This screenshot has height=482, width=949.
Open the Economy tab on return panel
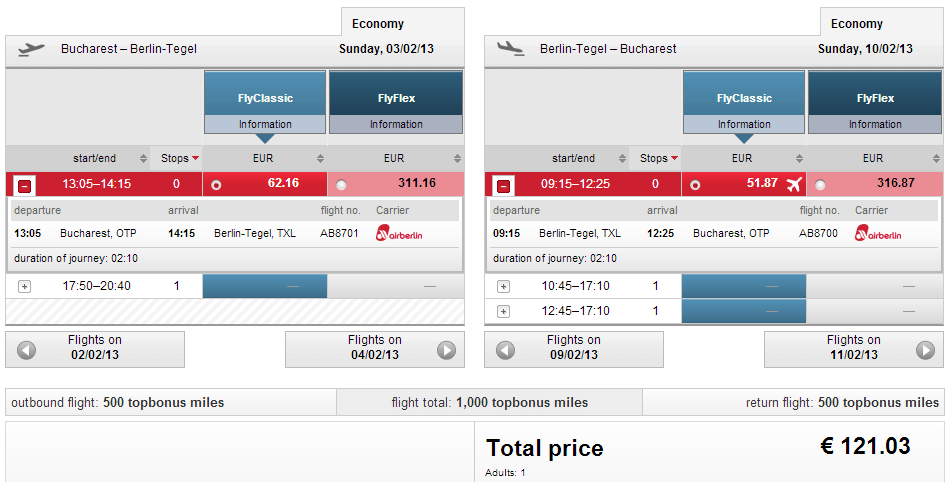click(x=882, y=24)
